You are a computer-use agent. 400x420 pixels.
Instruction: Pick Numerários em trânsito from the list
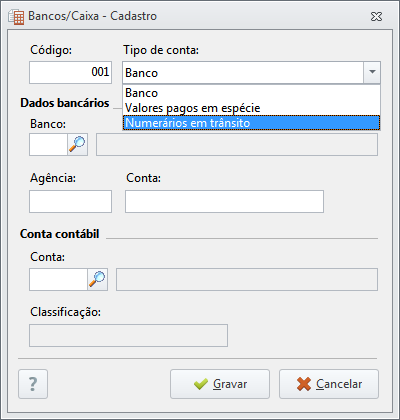click(251, 123)
